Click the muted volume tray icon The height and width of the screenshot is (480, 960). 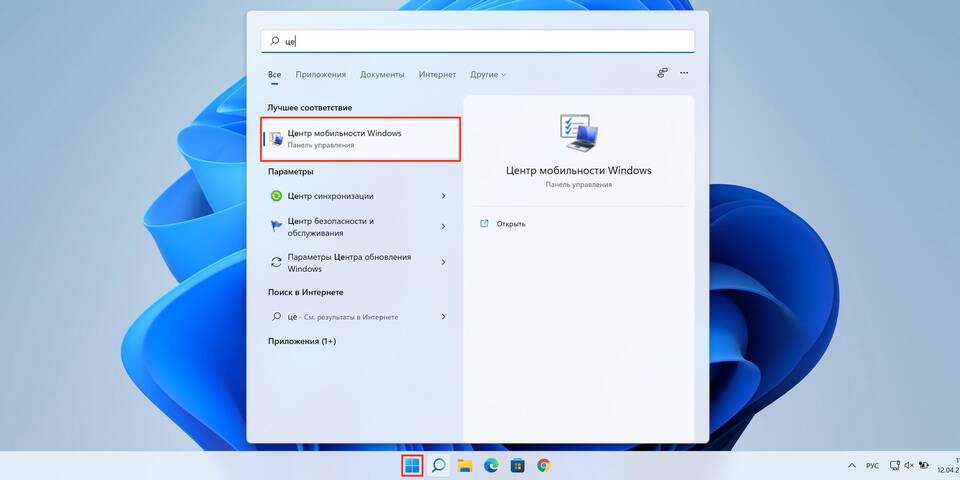[909, 466]
